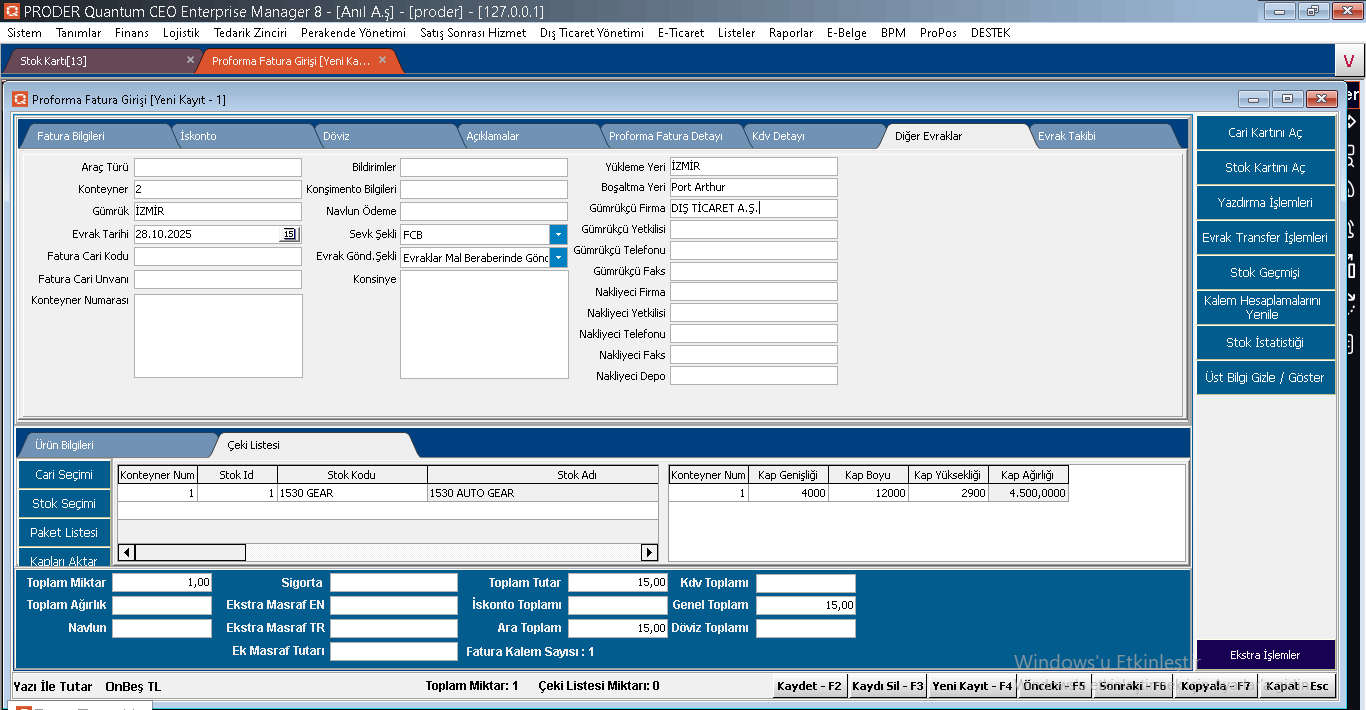Select the Ürün Bilgileri tab
This screenshot has height=710, width=1366.
(x=65, y=445)
